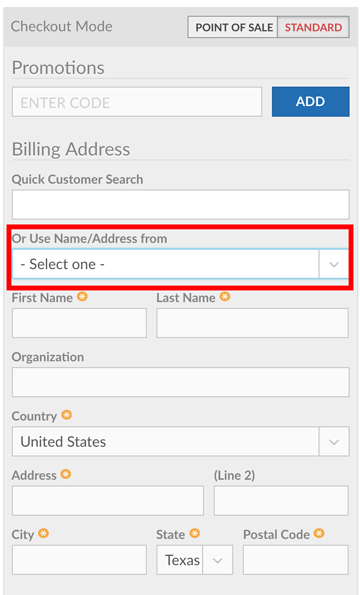Focus the Quick Customer Search box
The image size is (360, 595).
181,205
